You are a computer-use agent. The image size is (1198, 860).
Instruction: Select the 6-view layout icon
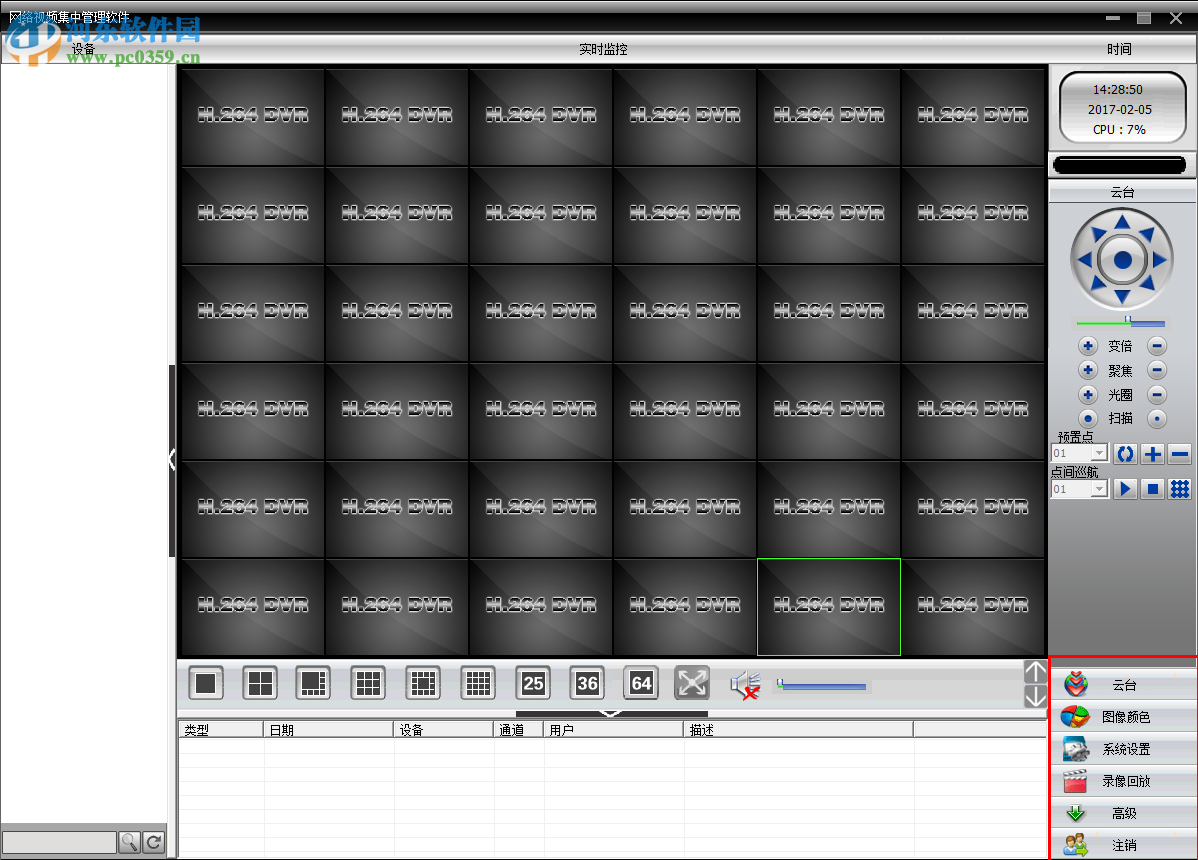click(313, 683)
